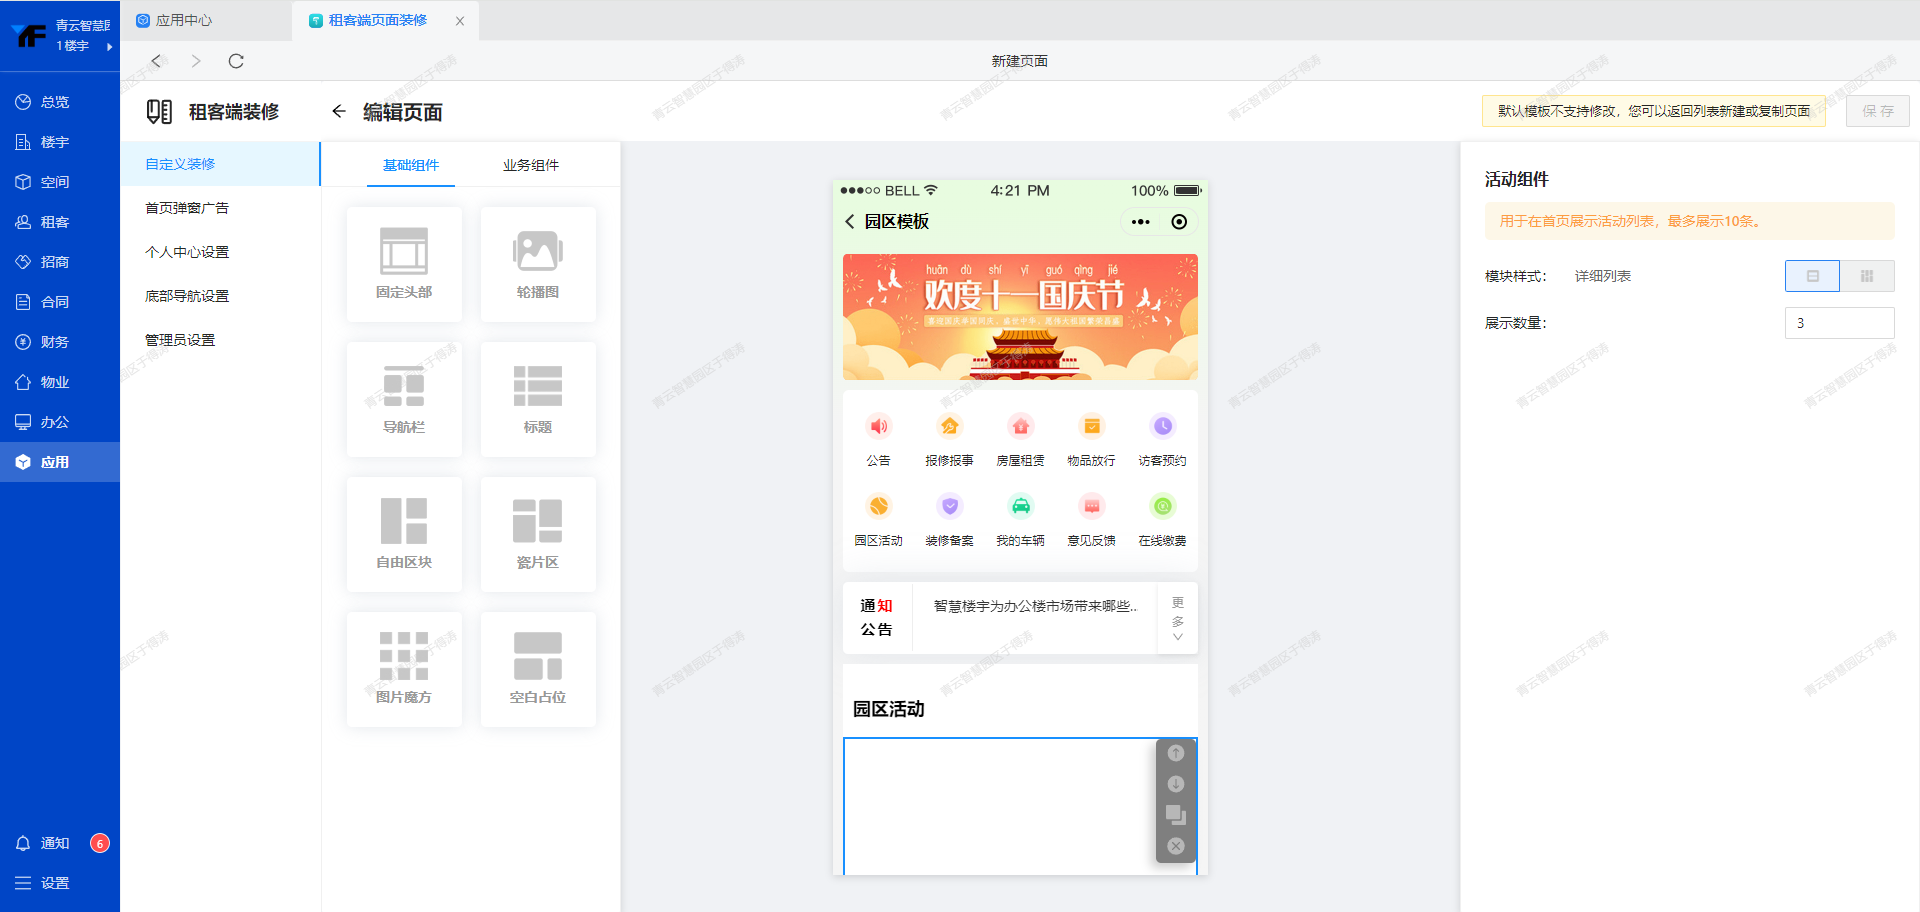The image size is (1920, 912).
Task: Go back using the edit page arrow
Action: 339,112
